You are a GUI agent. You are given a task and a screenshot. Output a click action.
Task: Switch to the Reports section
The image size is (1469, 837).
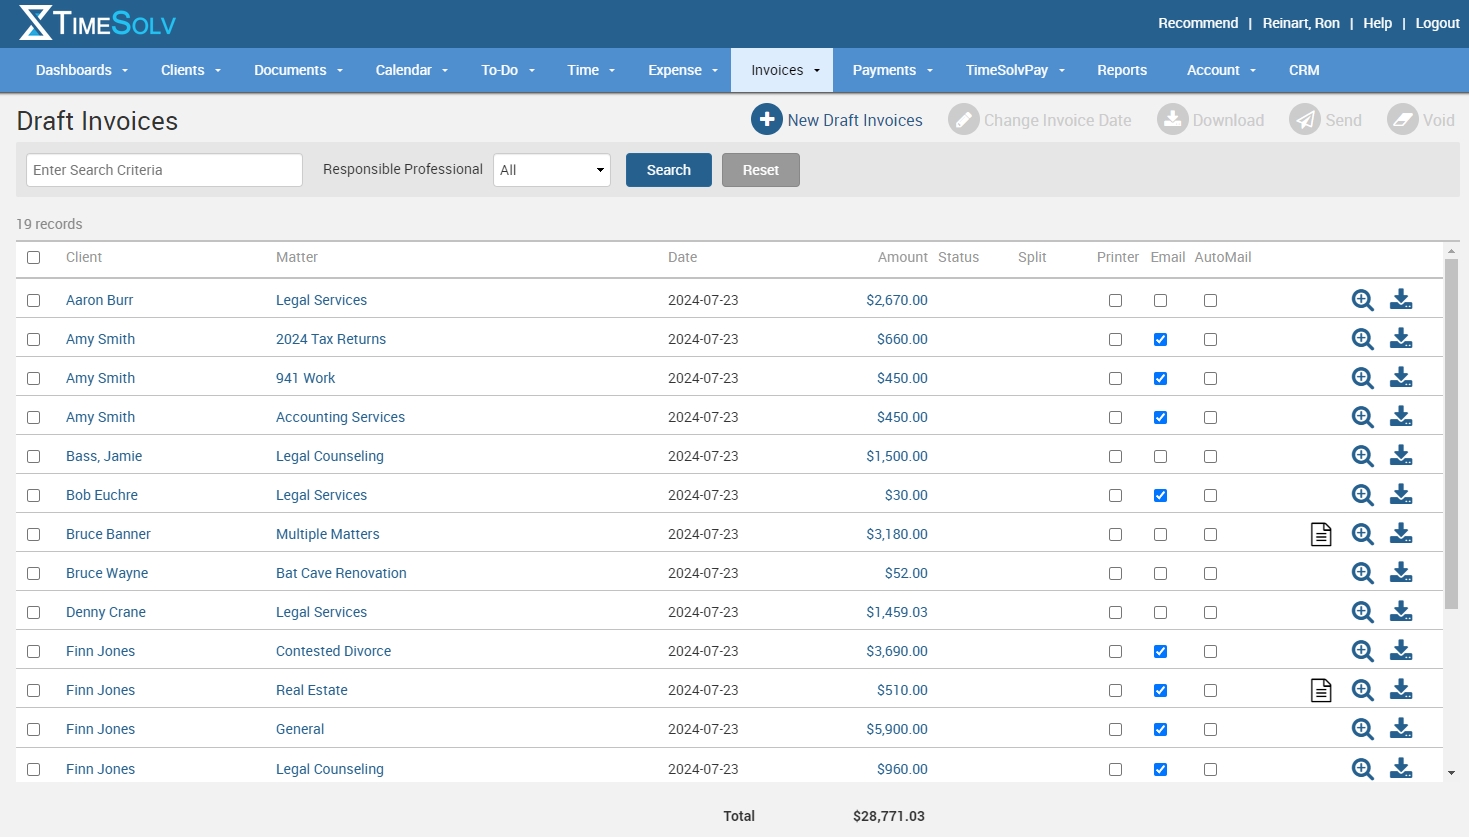(1121, 70)
